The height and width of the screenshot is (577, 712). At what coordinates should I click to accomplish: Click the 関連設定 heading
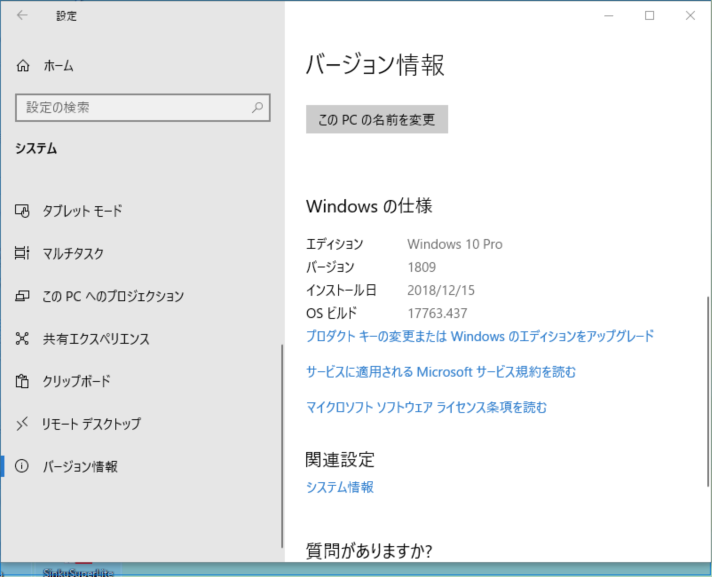(340, 459)
